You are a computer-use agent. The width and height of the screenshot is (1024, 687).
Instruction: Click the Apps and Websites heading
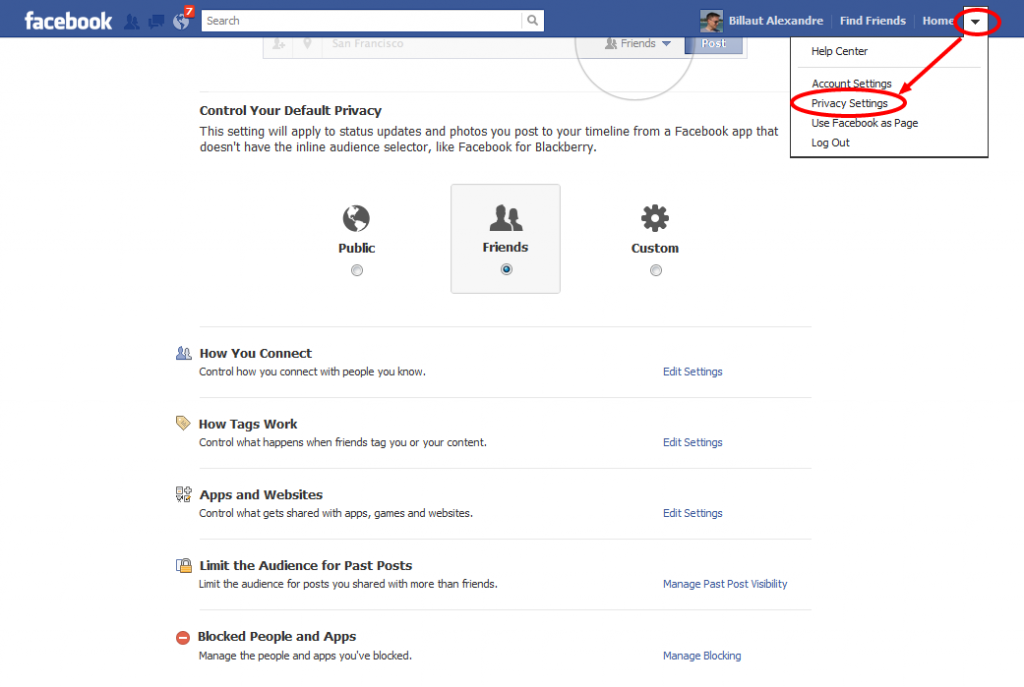pyautogui.click(x=261, y=494)
